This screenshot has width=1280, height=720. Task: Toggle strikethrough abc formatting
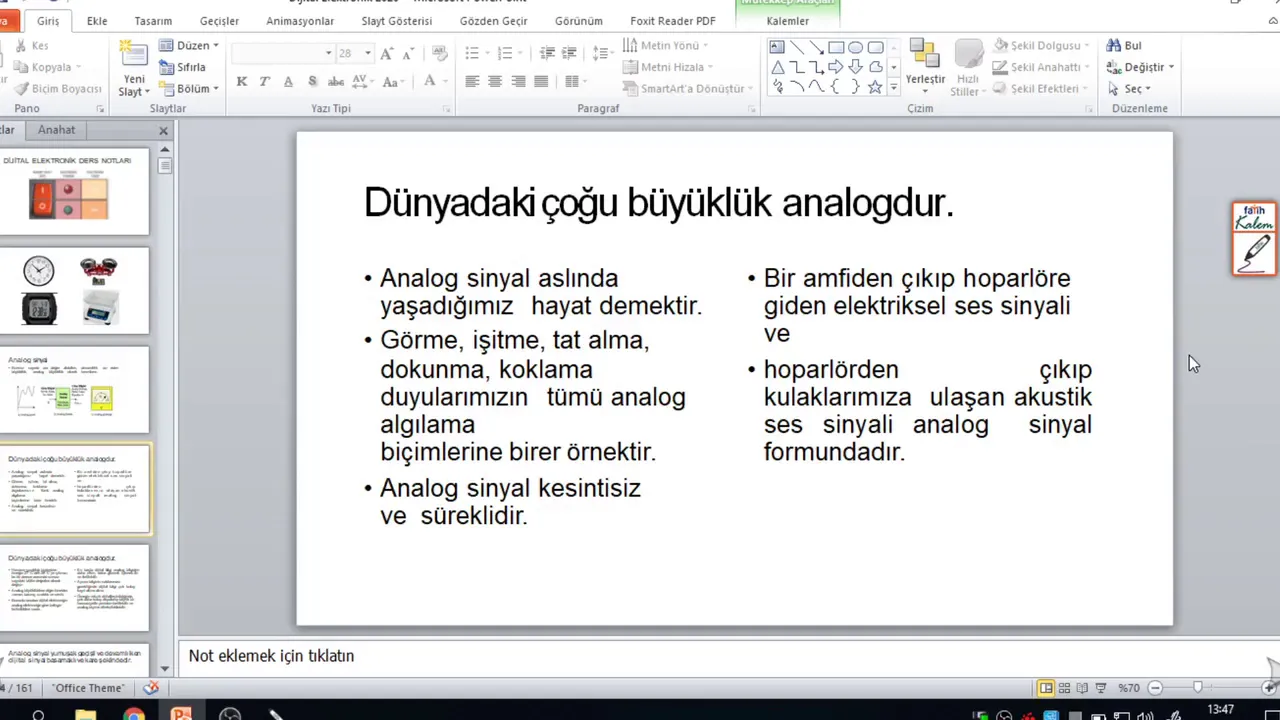[x=336, y=82]
